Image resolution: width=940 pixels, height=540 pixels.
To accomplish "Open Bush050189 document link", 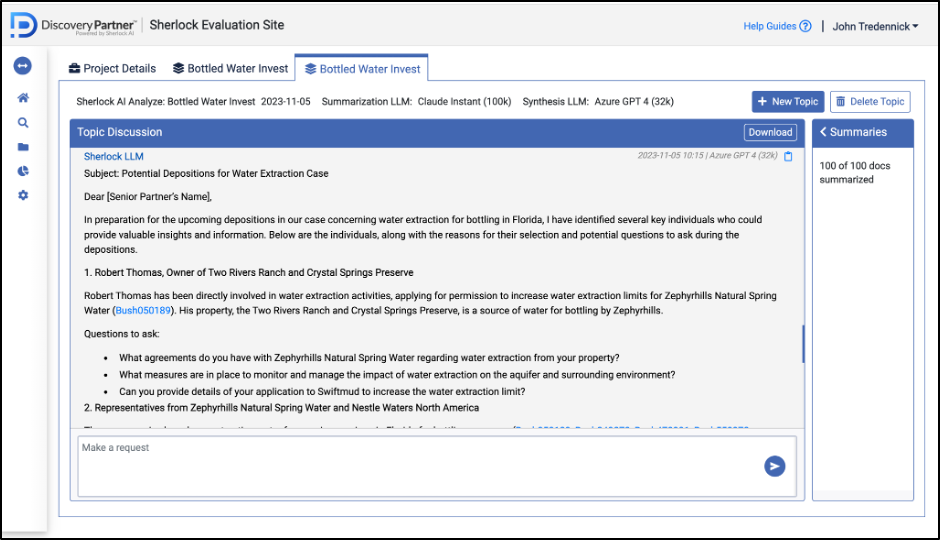I will pos(143,310).
